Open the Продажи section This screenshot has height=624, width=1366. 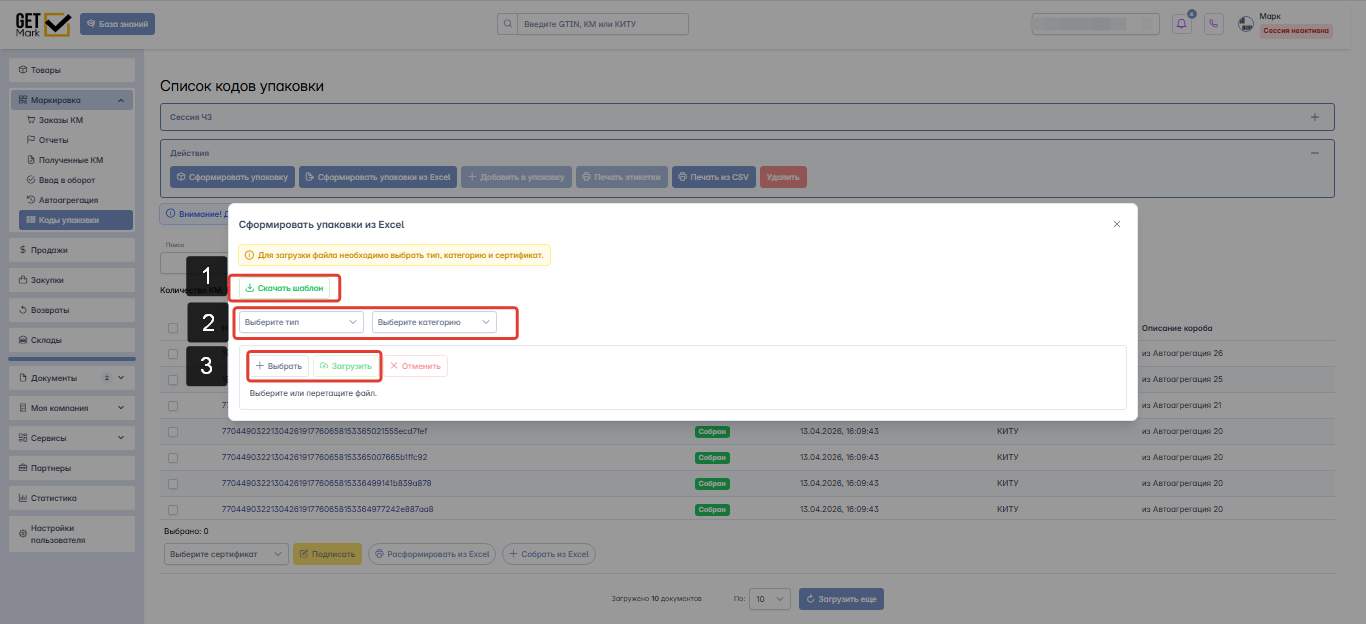pyautogui.click(x=72, y=250)
